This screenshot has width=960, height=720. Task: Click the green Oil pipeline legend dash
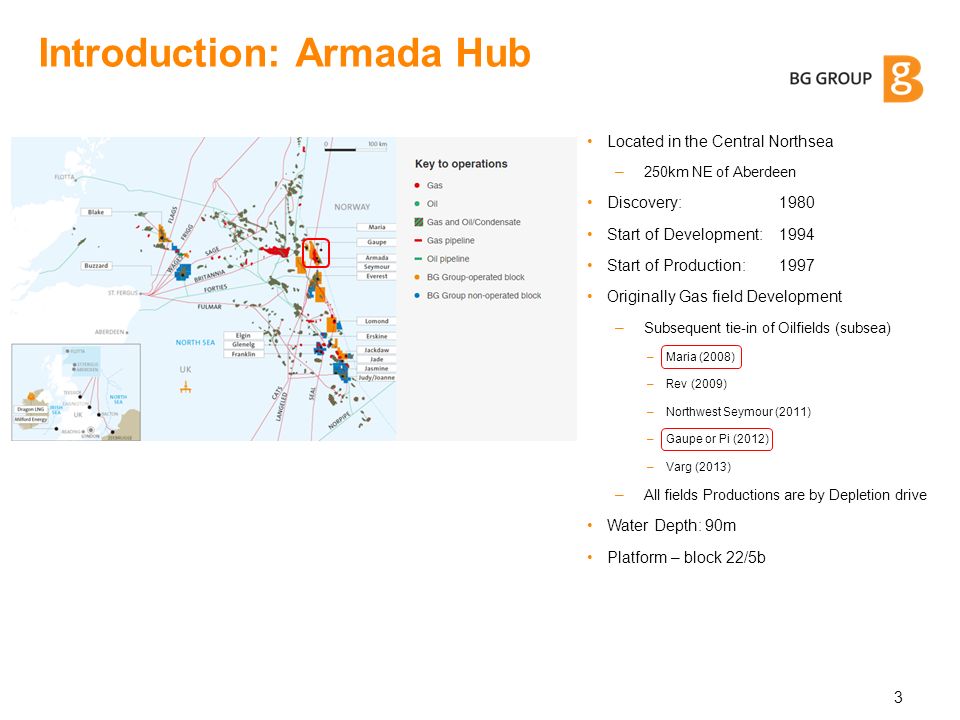coord(418,259)
